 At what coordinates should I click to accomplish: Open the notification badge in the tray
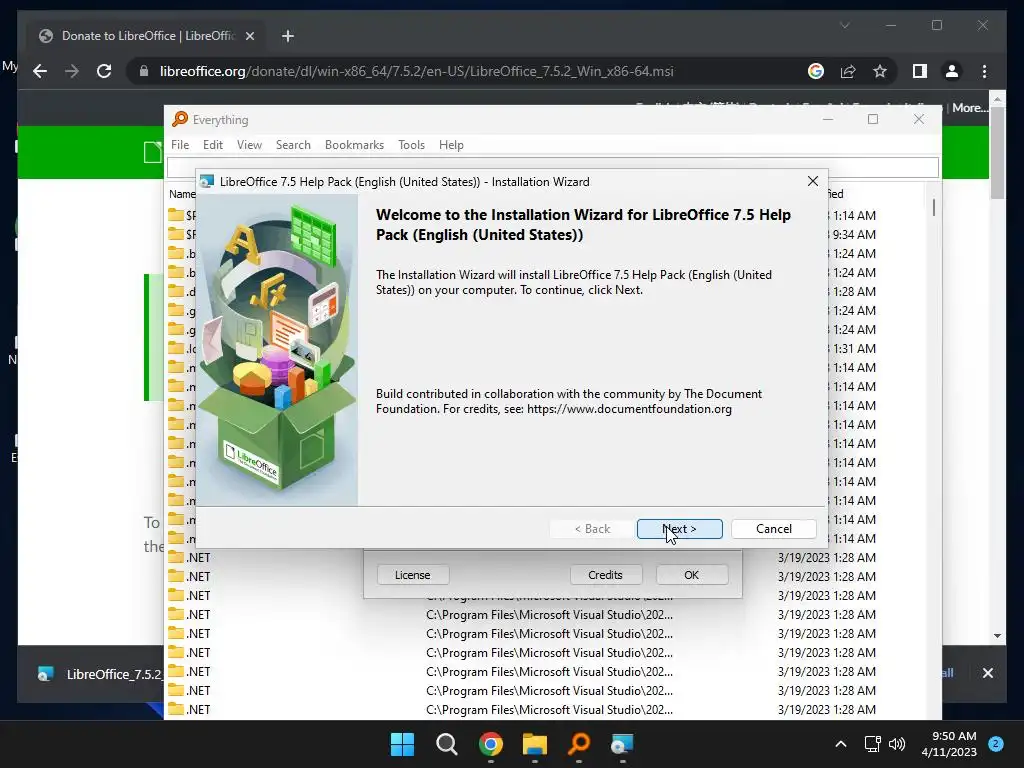tap(996, 744)
